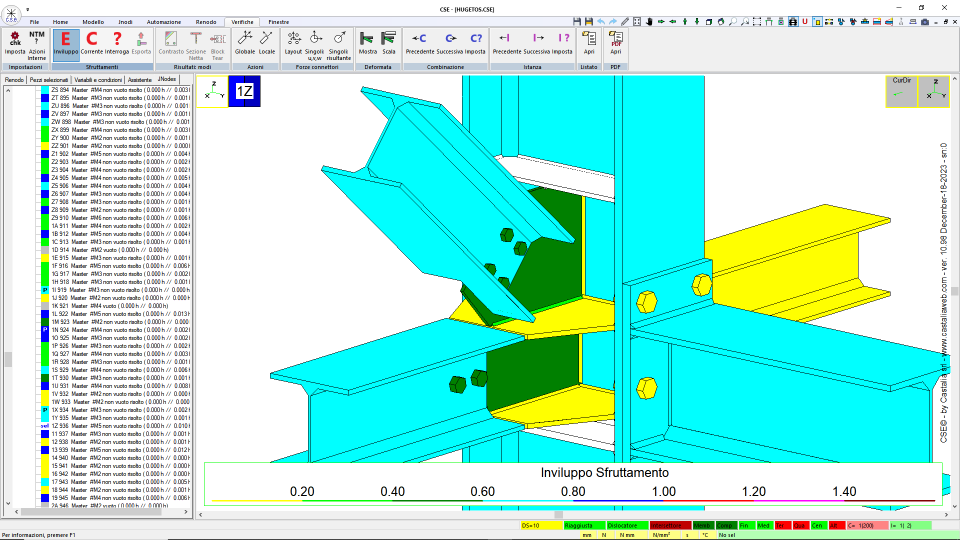Image resolution: width=960 pixels, height=540 pixels.
Task: Open connector forces Layout
Action: [293, 43]
